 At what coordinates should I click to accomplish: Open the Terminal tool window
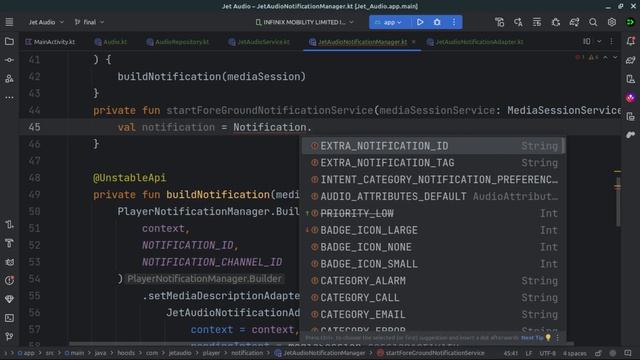(x=9, y=318)
